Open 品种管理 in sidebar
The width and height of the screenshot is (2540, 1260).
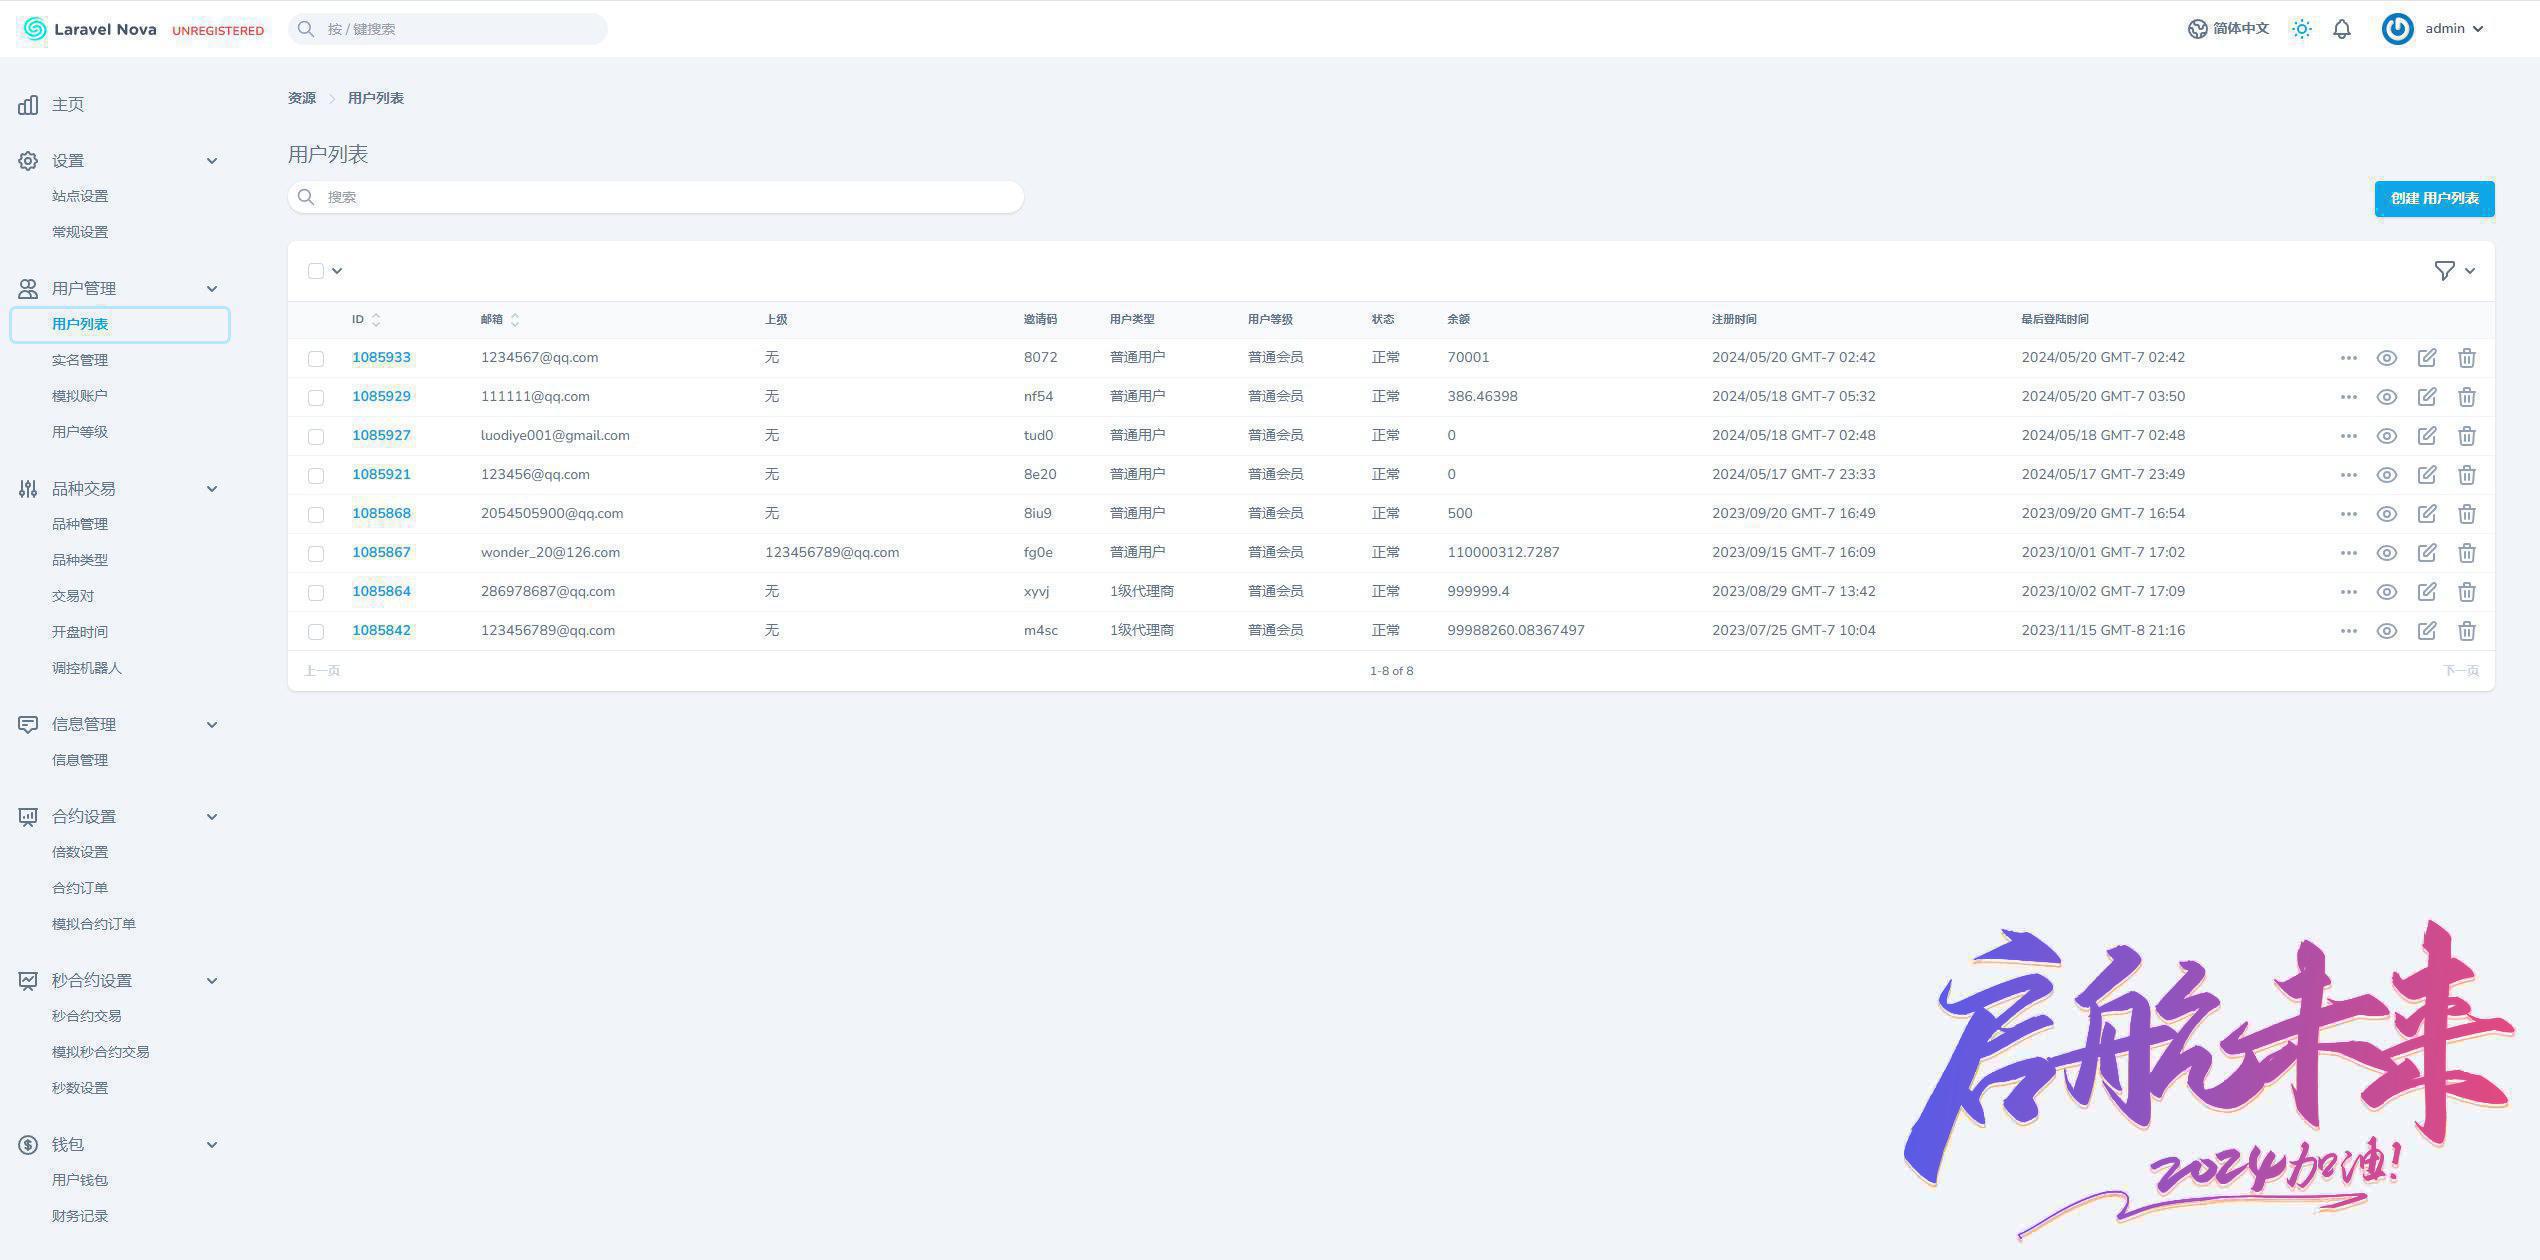(x=80, y=524)
